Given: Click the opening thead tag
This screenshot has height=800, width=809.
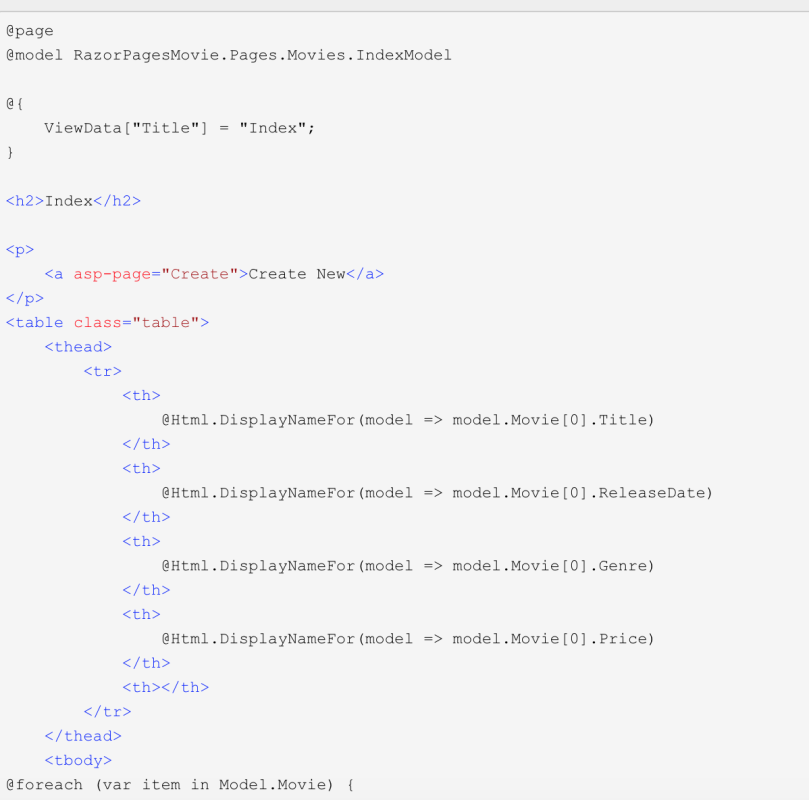Looking at the screenshot, I should tap(78, 347).
